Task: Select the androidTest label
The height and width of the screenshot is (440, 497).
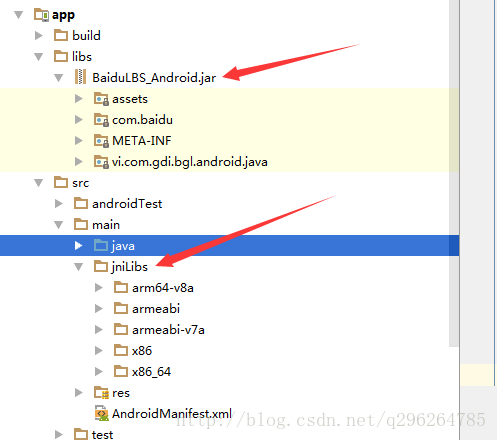Action: click(127, 204)
